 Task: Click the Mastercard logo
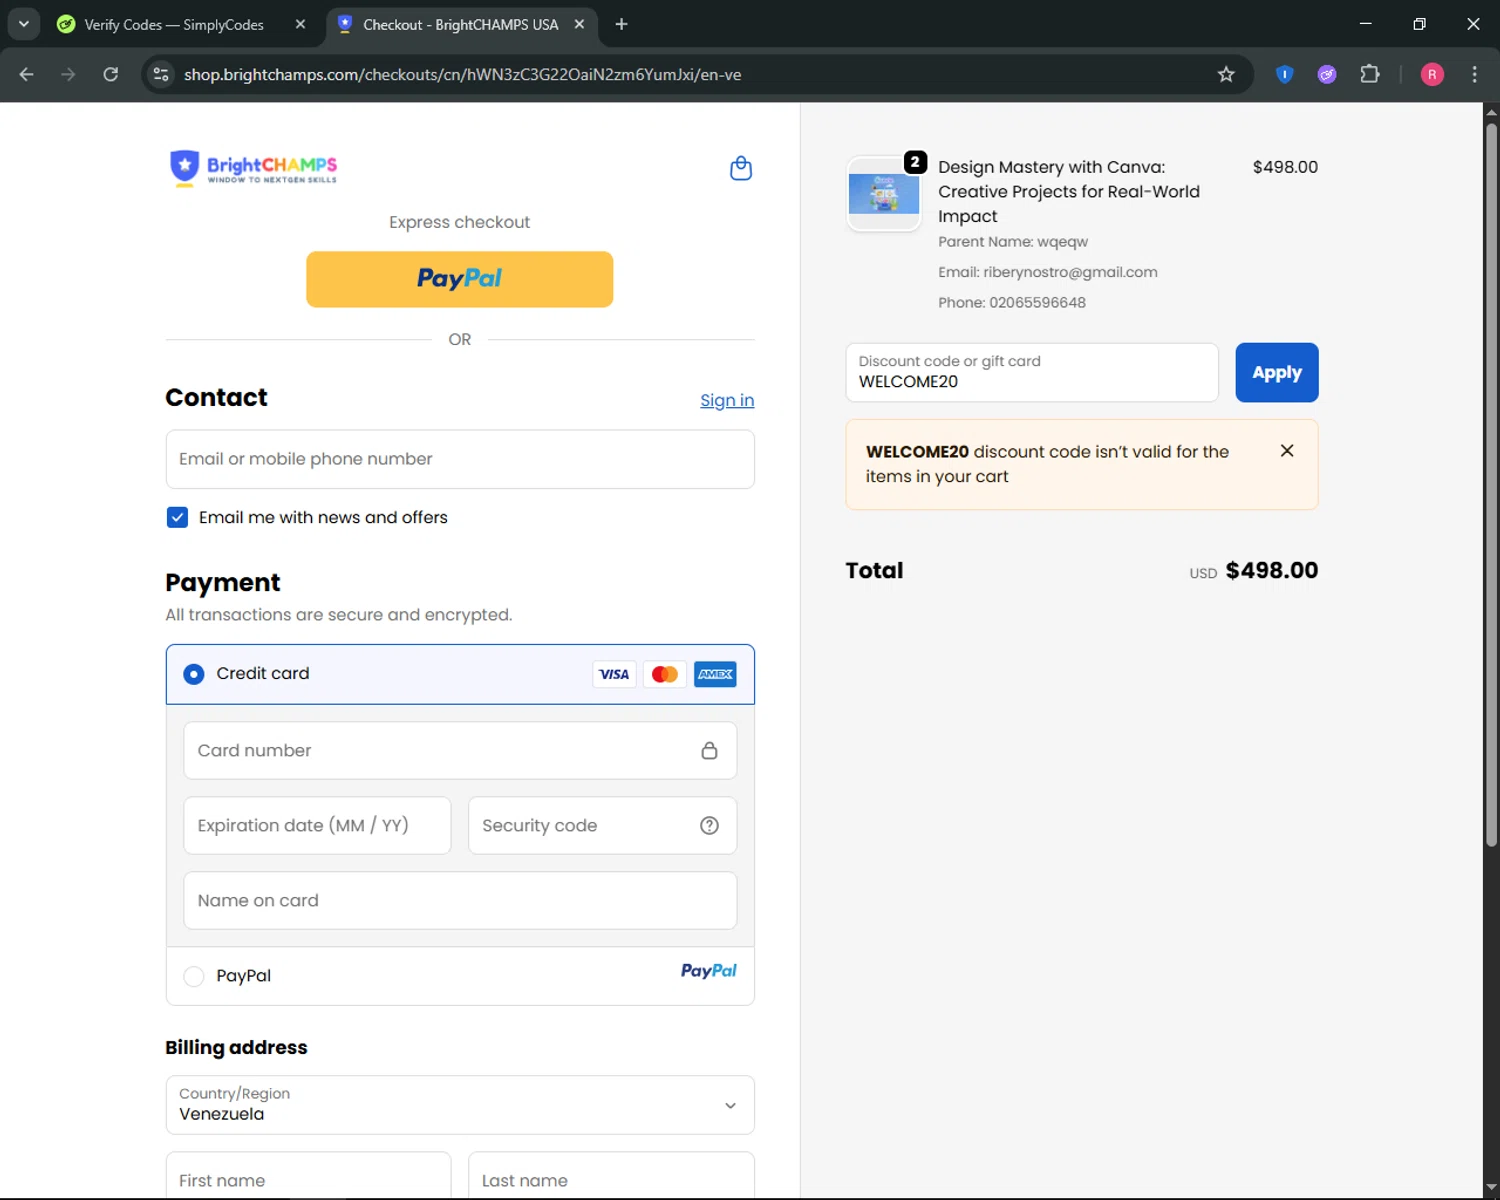[x=665, y=674]
